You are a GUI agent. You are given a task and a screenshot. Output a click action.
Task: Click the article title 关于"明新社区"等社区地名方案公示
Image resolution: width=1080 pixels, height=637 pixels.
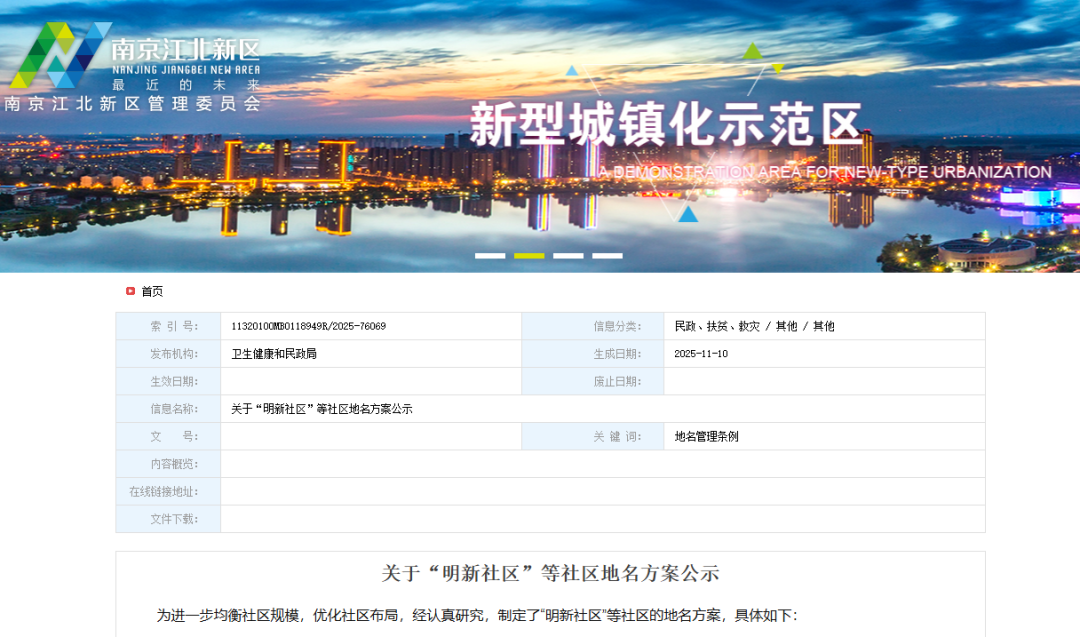pyautogui.click(x=550, y=574)
